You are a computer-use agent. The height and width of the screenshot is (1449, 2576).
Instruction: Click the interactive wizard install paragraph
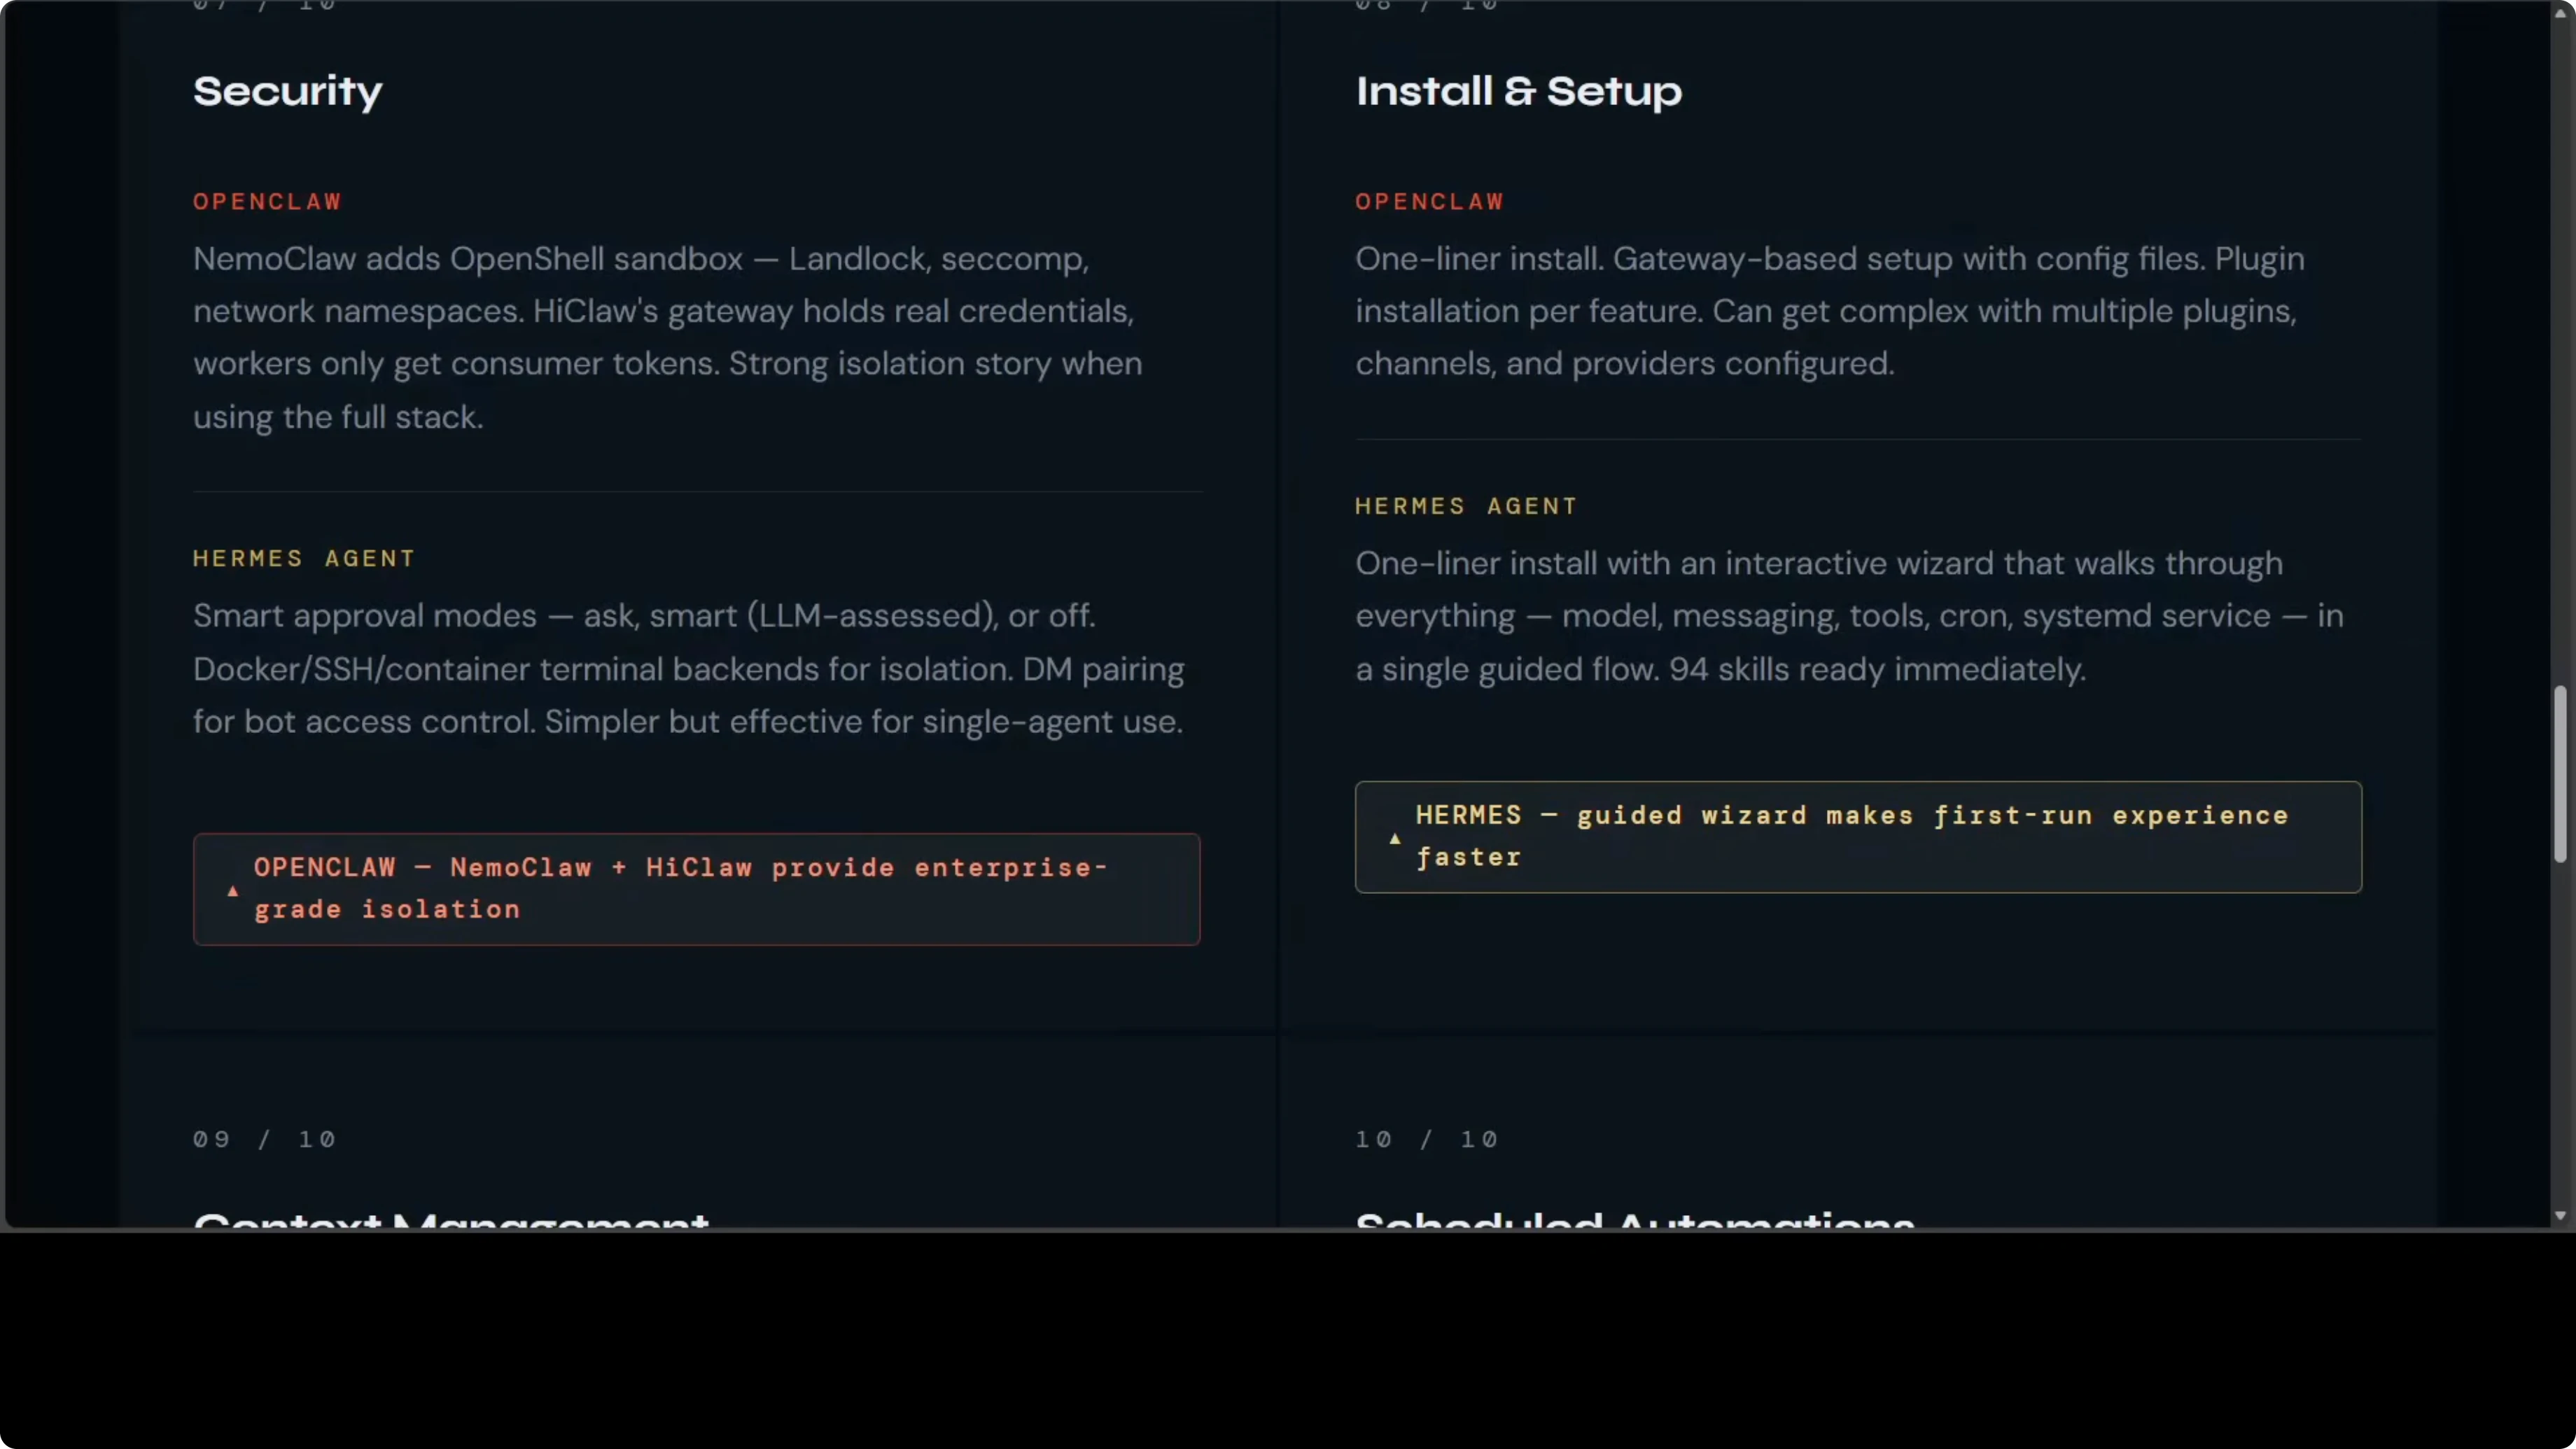[1848, 616]
